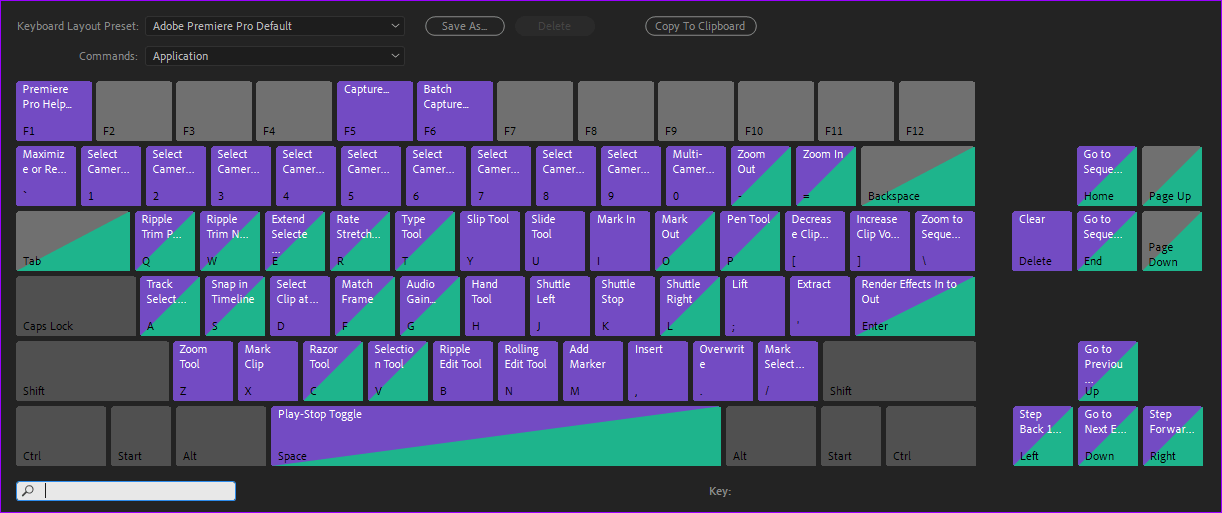Image resolution: width=1222 pixels, height=513 pixels.
Task: Select the E Extend Selected key
Action: click(x=295, y=241)
